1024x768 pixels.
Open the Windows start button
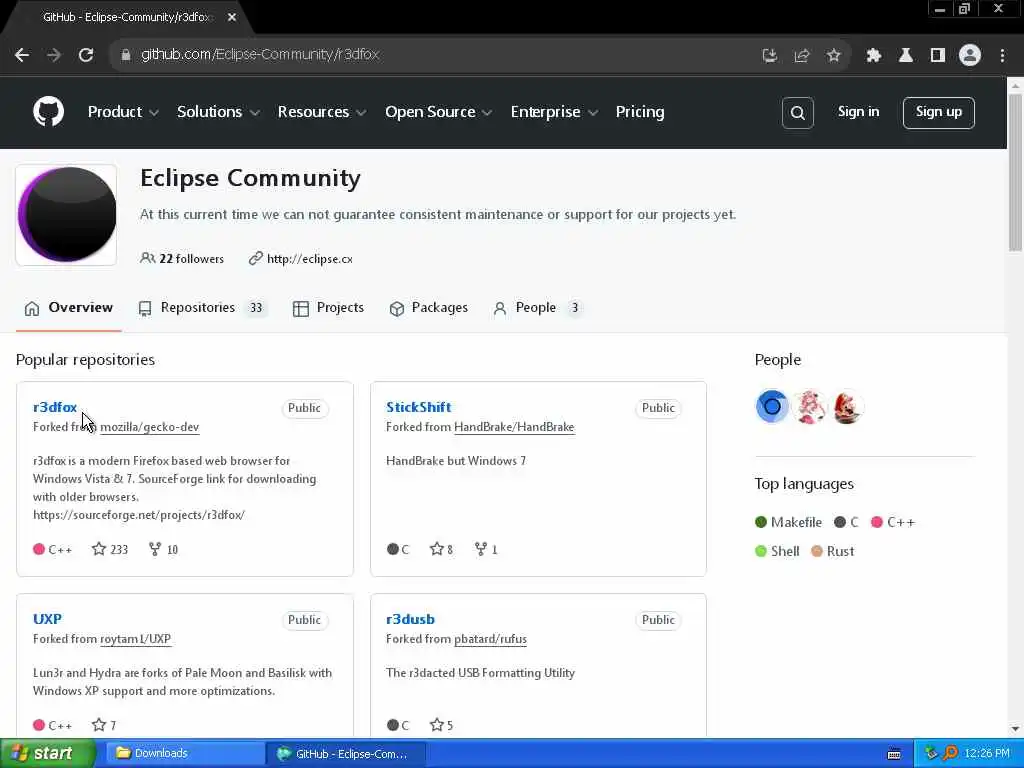click(46, 753)
